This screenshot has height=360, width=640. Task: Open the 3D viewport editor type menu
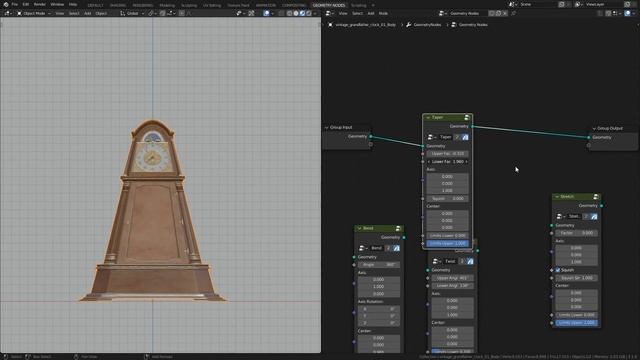[x=8, y=13]
